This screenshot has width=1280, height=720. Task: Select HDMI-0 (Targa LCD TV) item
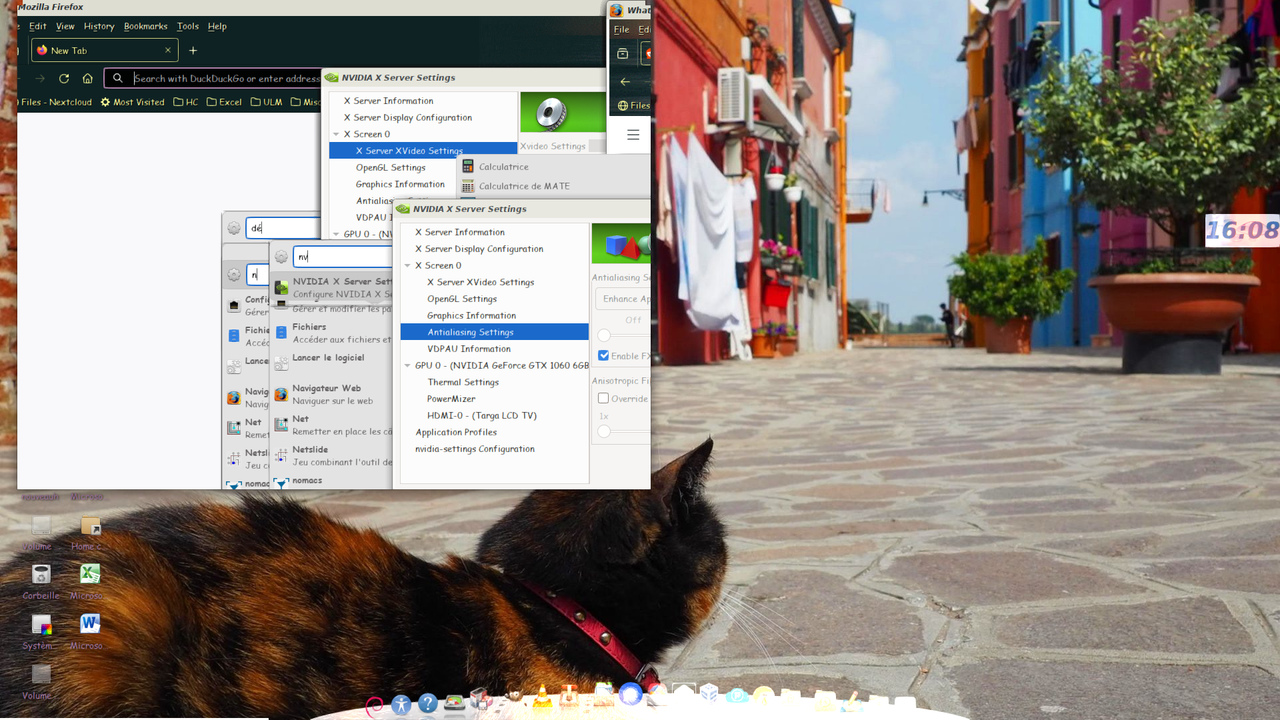tap(482, 416)
